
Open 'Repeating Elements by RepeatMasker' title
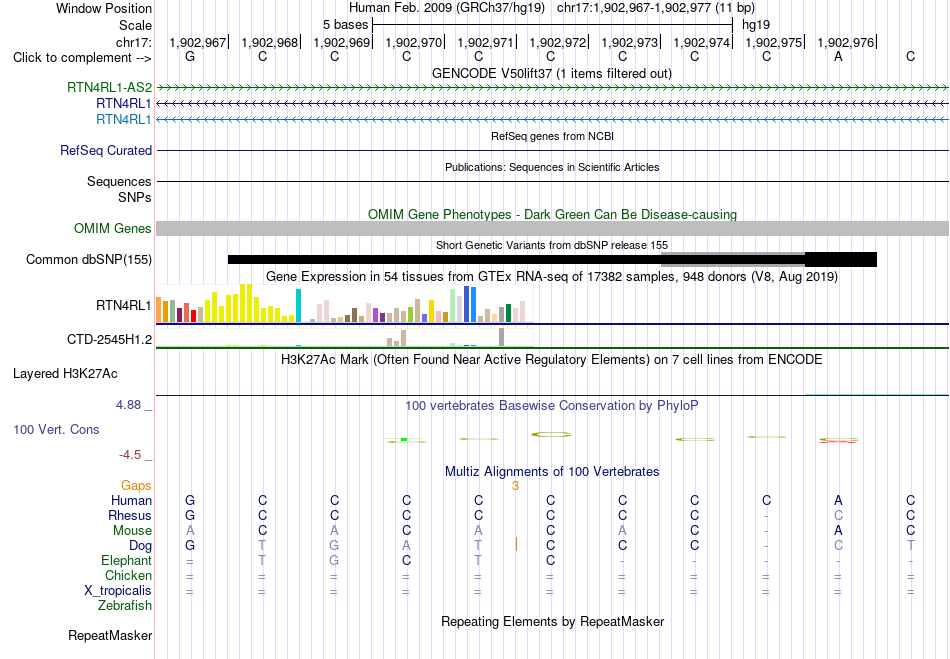point(553,621)
